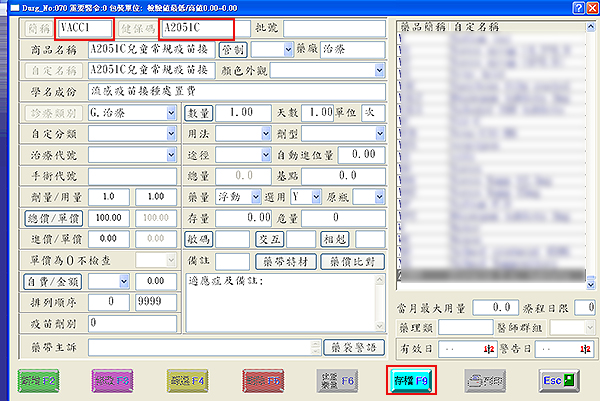Click the F6 button in bottom toolbar

click(x=335, y=381)
